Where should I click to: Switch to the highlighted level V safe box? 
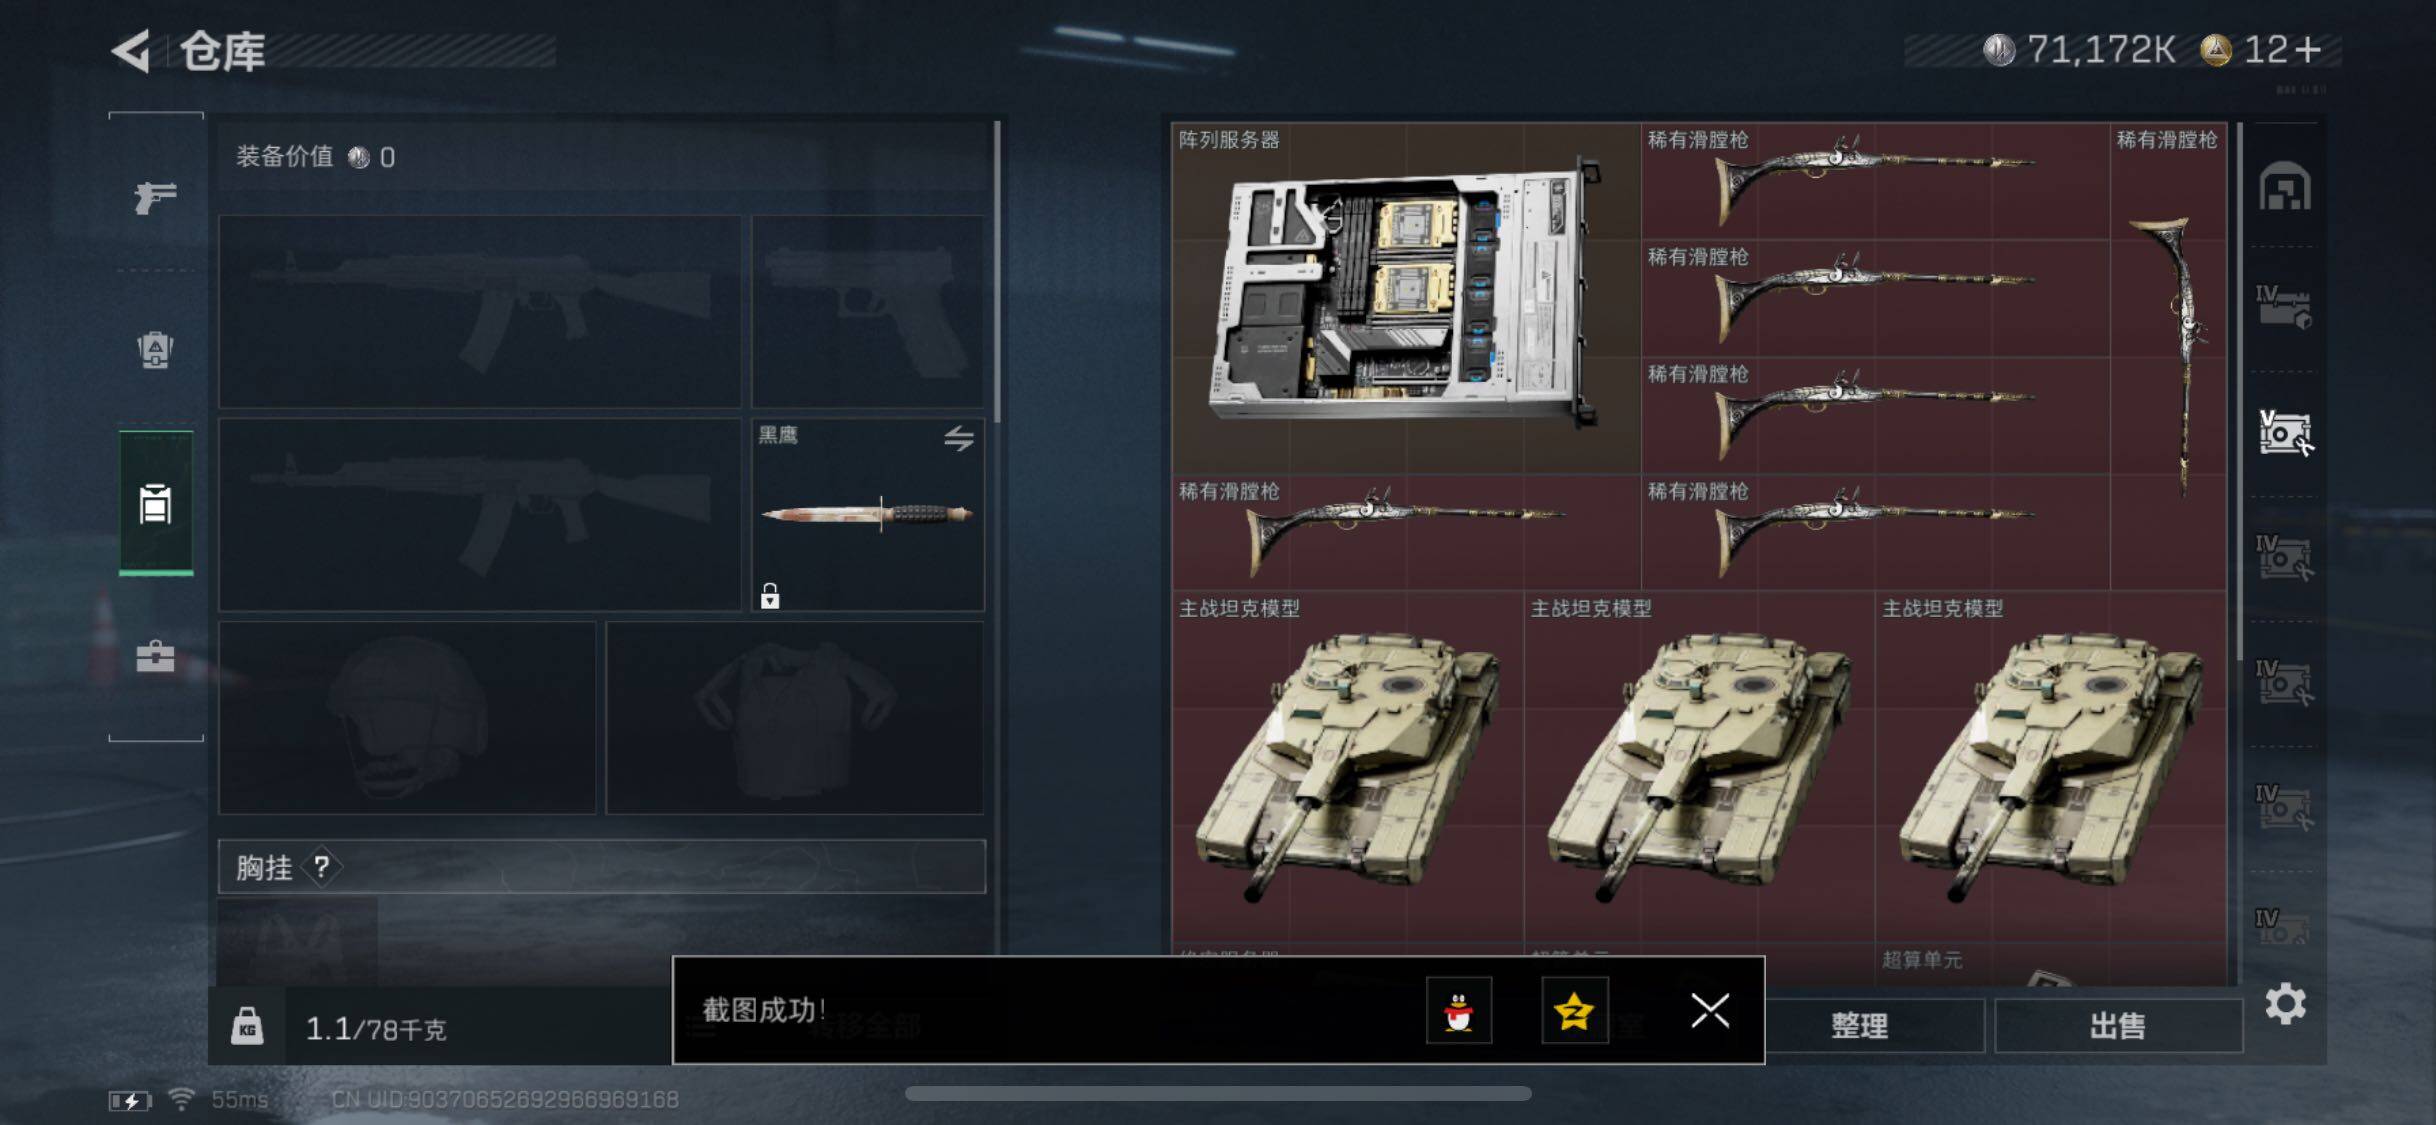pos(2285,433)
